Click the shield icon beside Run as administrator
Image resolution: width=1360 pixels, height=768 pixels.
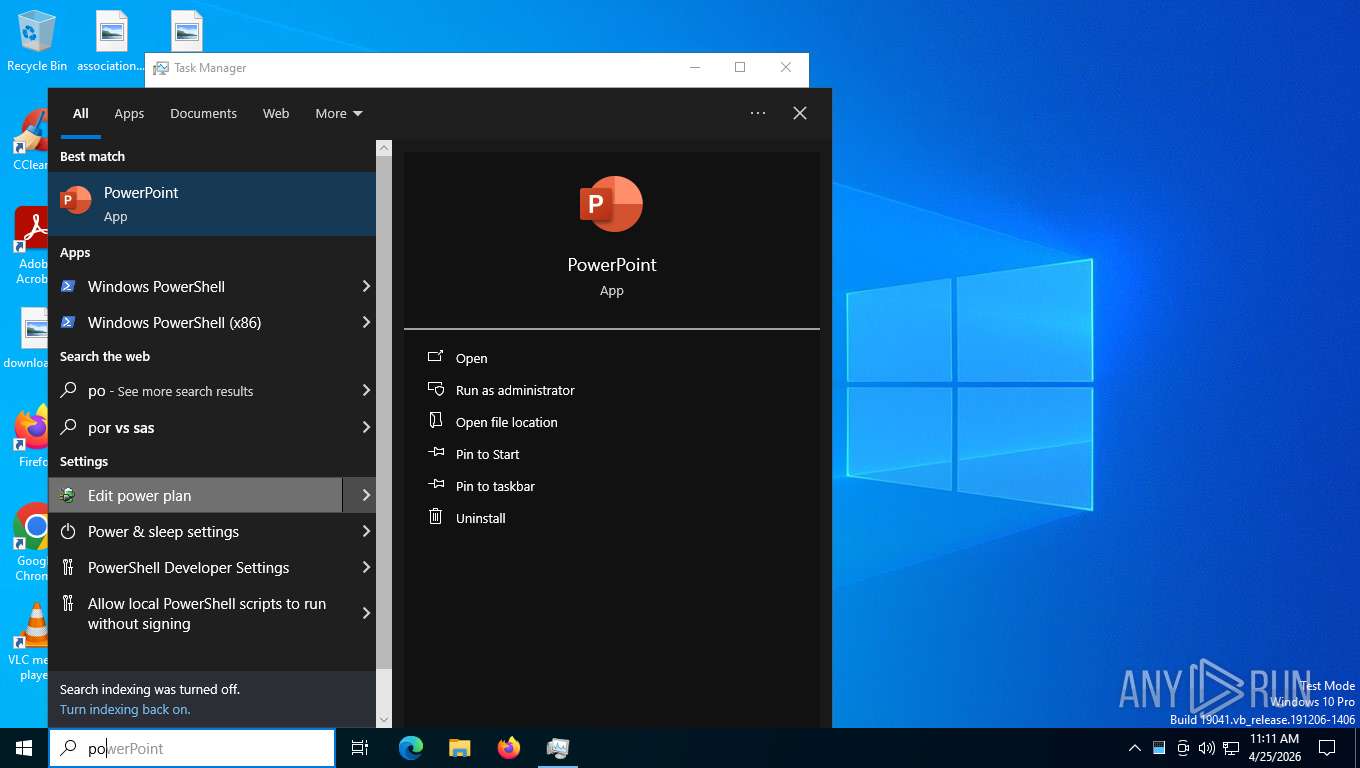coord(435,389)
